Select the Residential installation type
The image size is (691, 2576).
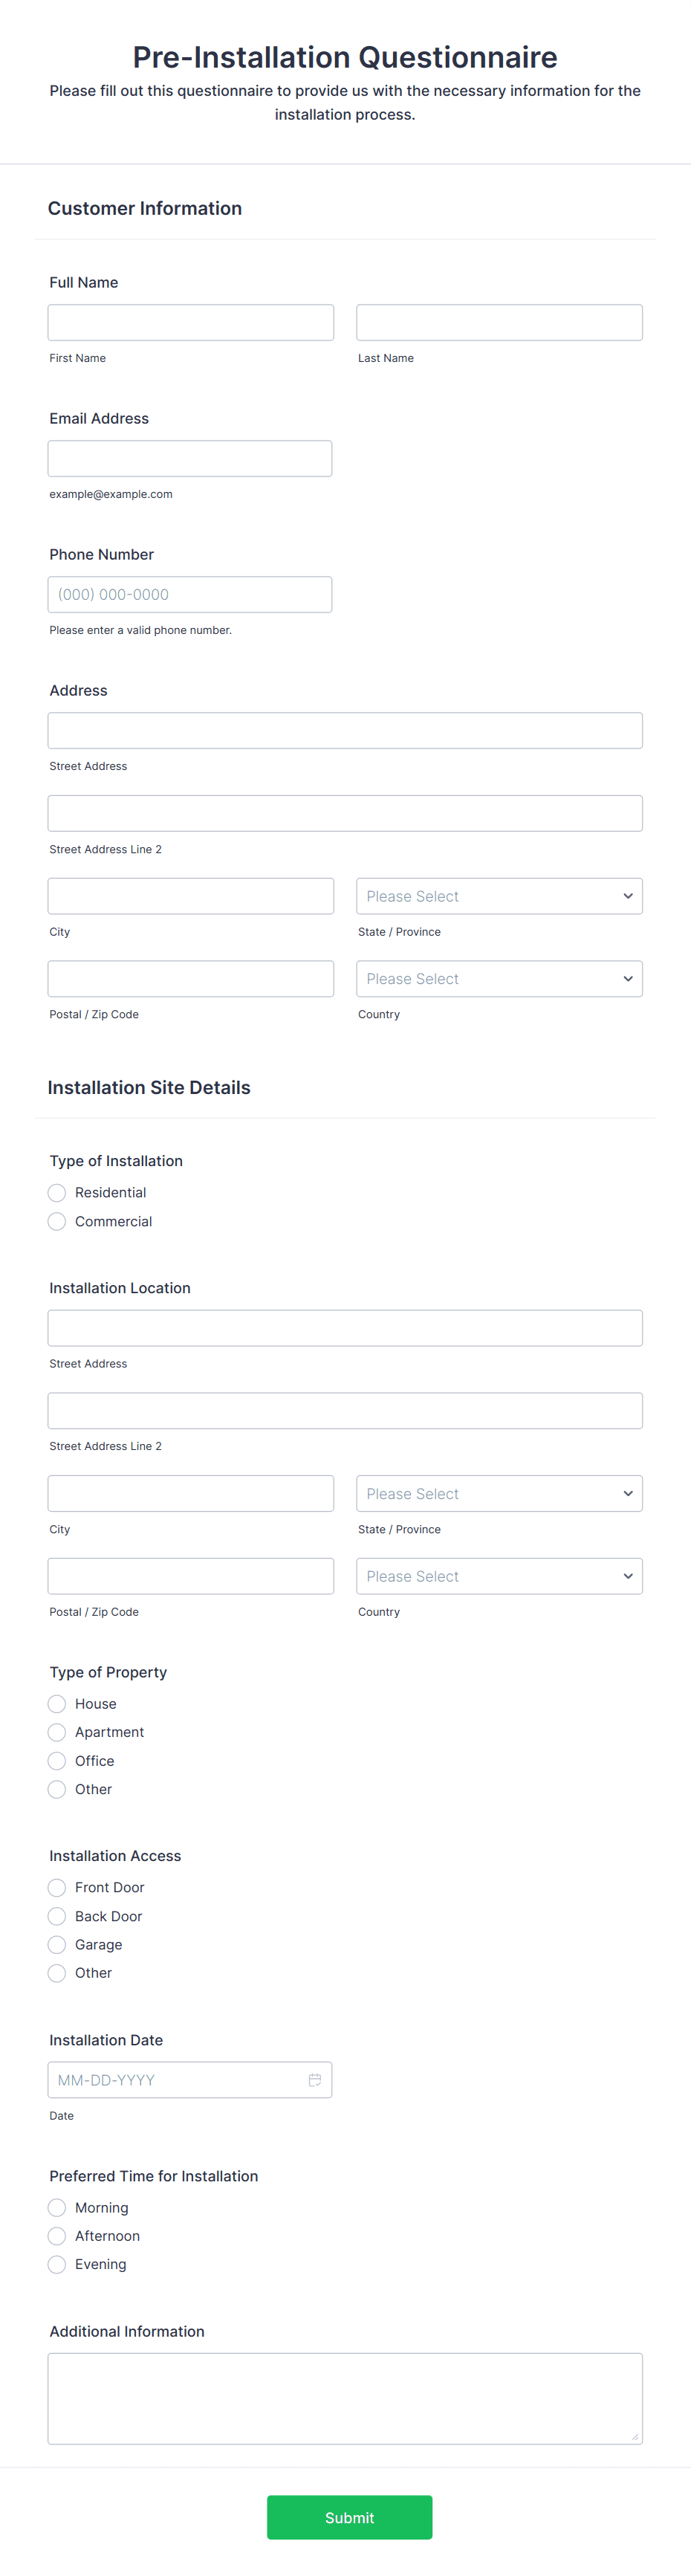pos(56,1192)
